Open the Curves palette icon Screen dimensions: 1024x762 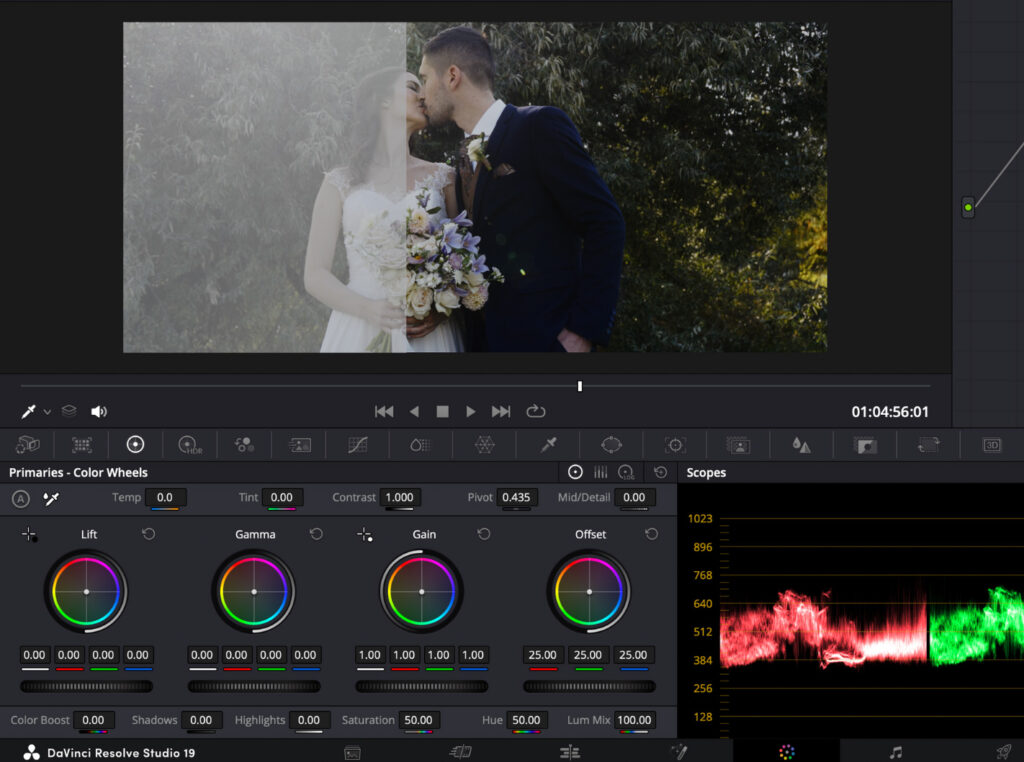coord(358,445)
